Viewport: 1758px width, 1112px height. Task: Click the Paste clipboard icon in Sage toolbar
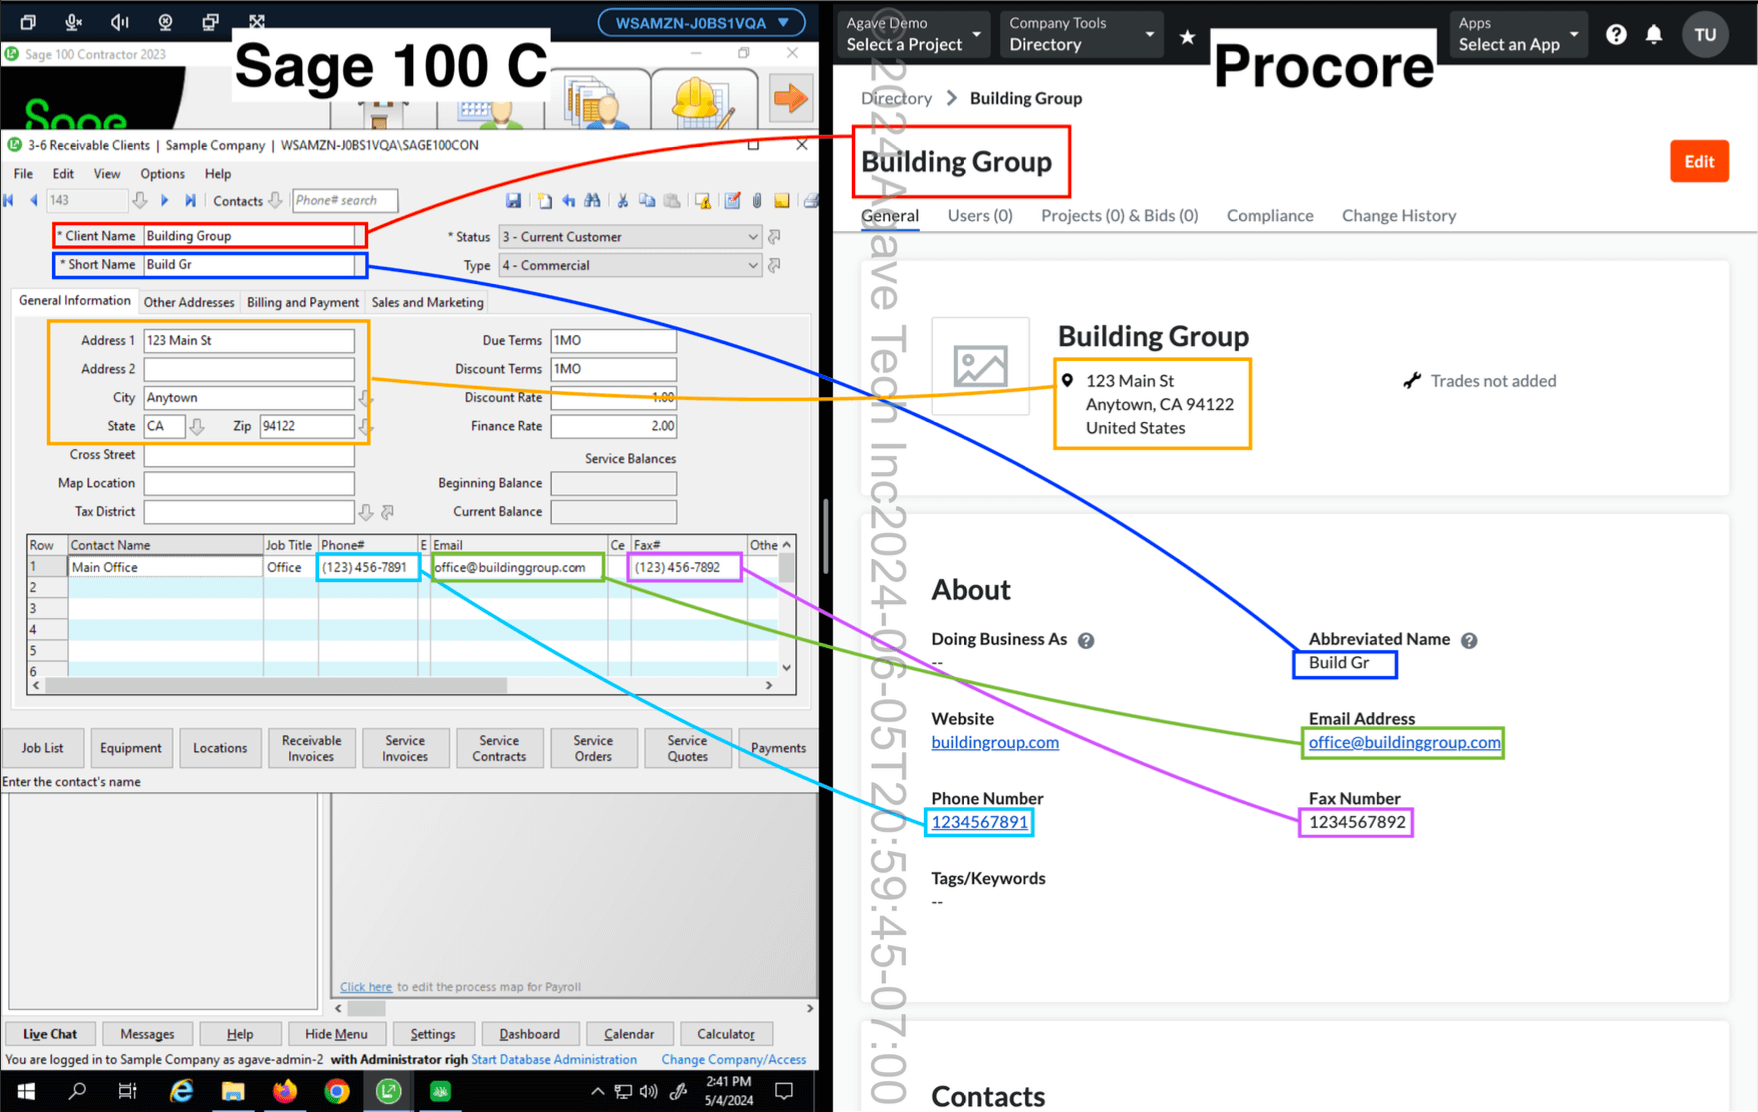point(672,200)
